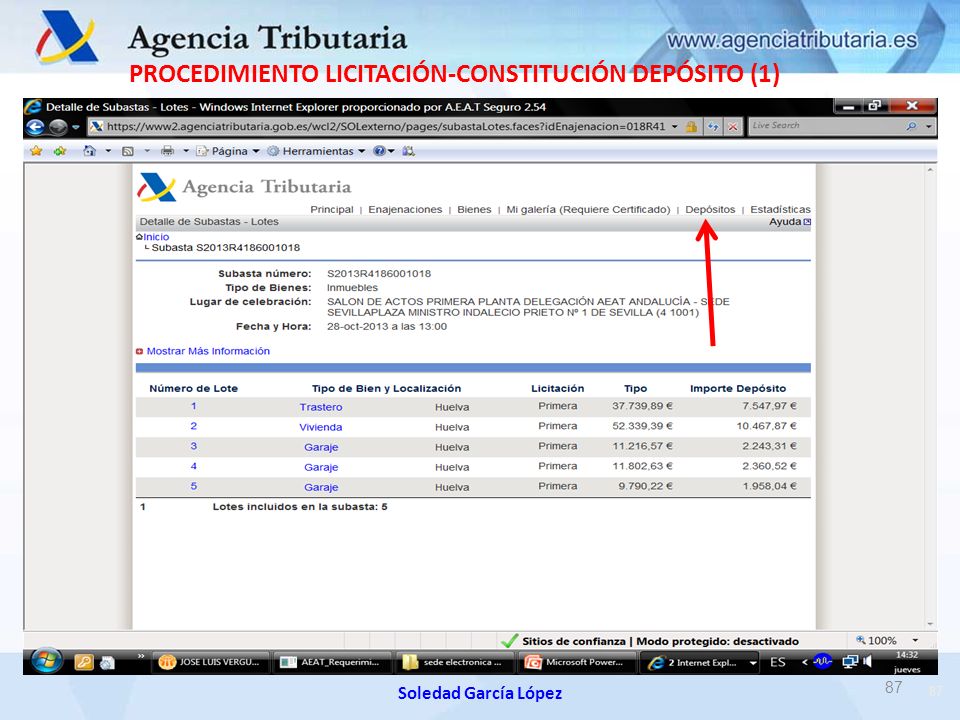Screen dimensions: 960x720
Task: Click the Add to Favorites icon
Action: [59, 151]
